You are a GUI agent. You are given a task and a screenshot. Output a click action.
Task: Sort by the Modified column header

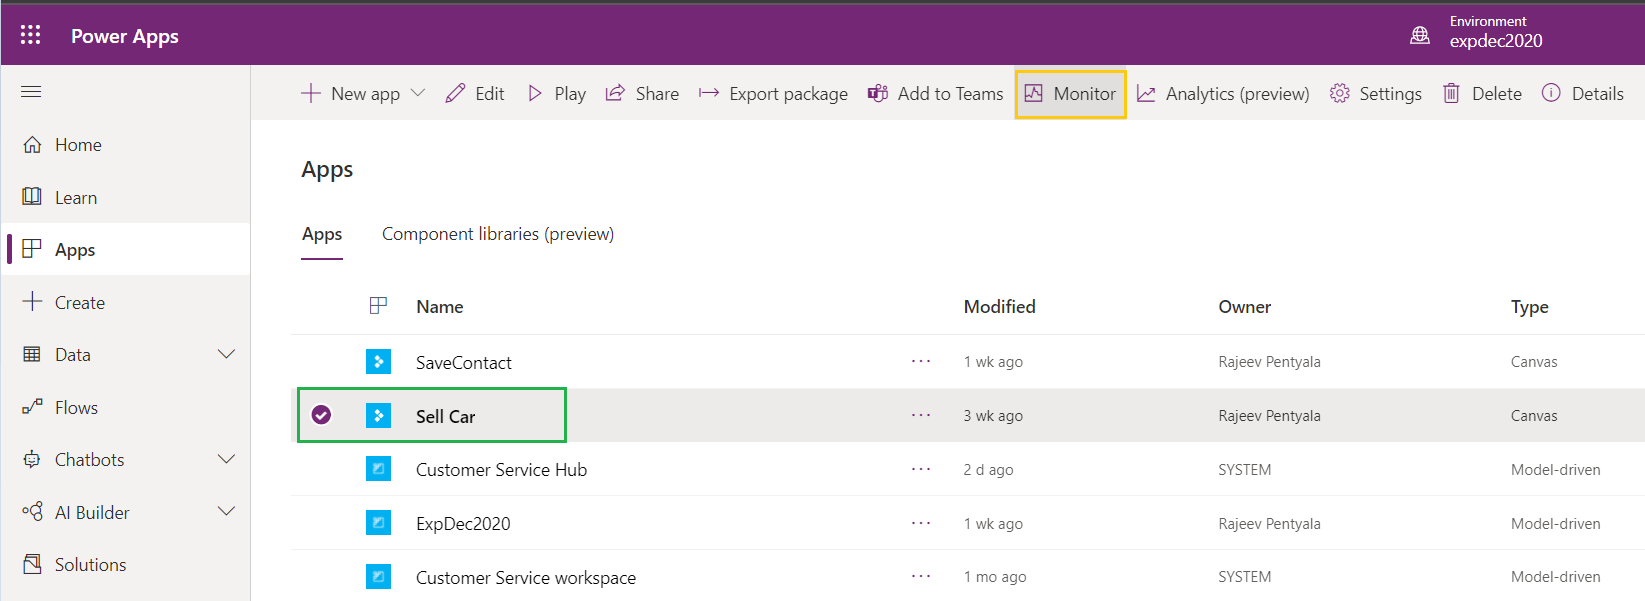(1000, 307)
